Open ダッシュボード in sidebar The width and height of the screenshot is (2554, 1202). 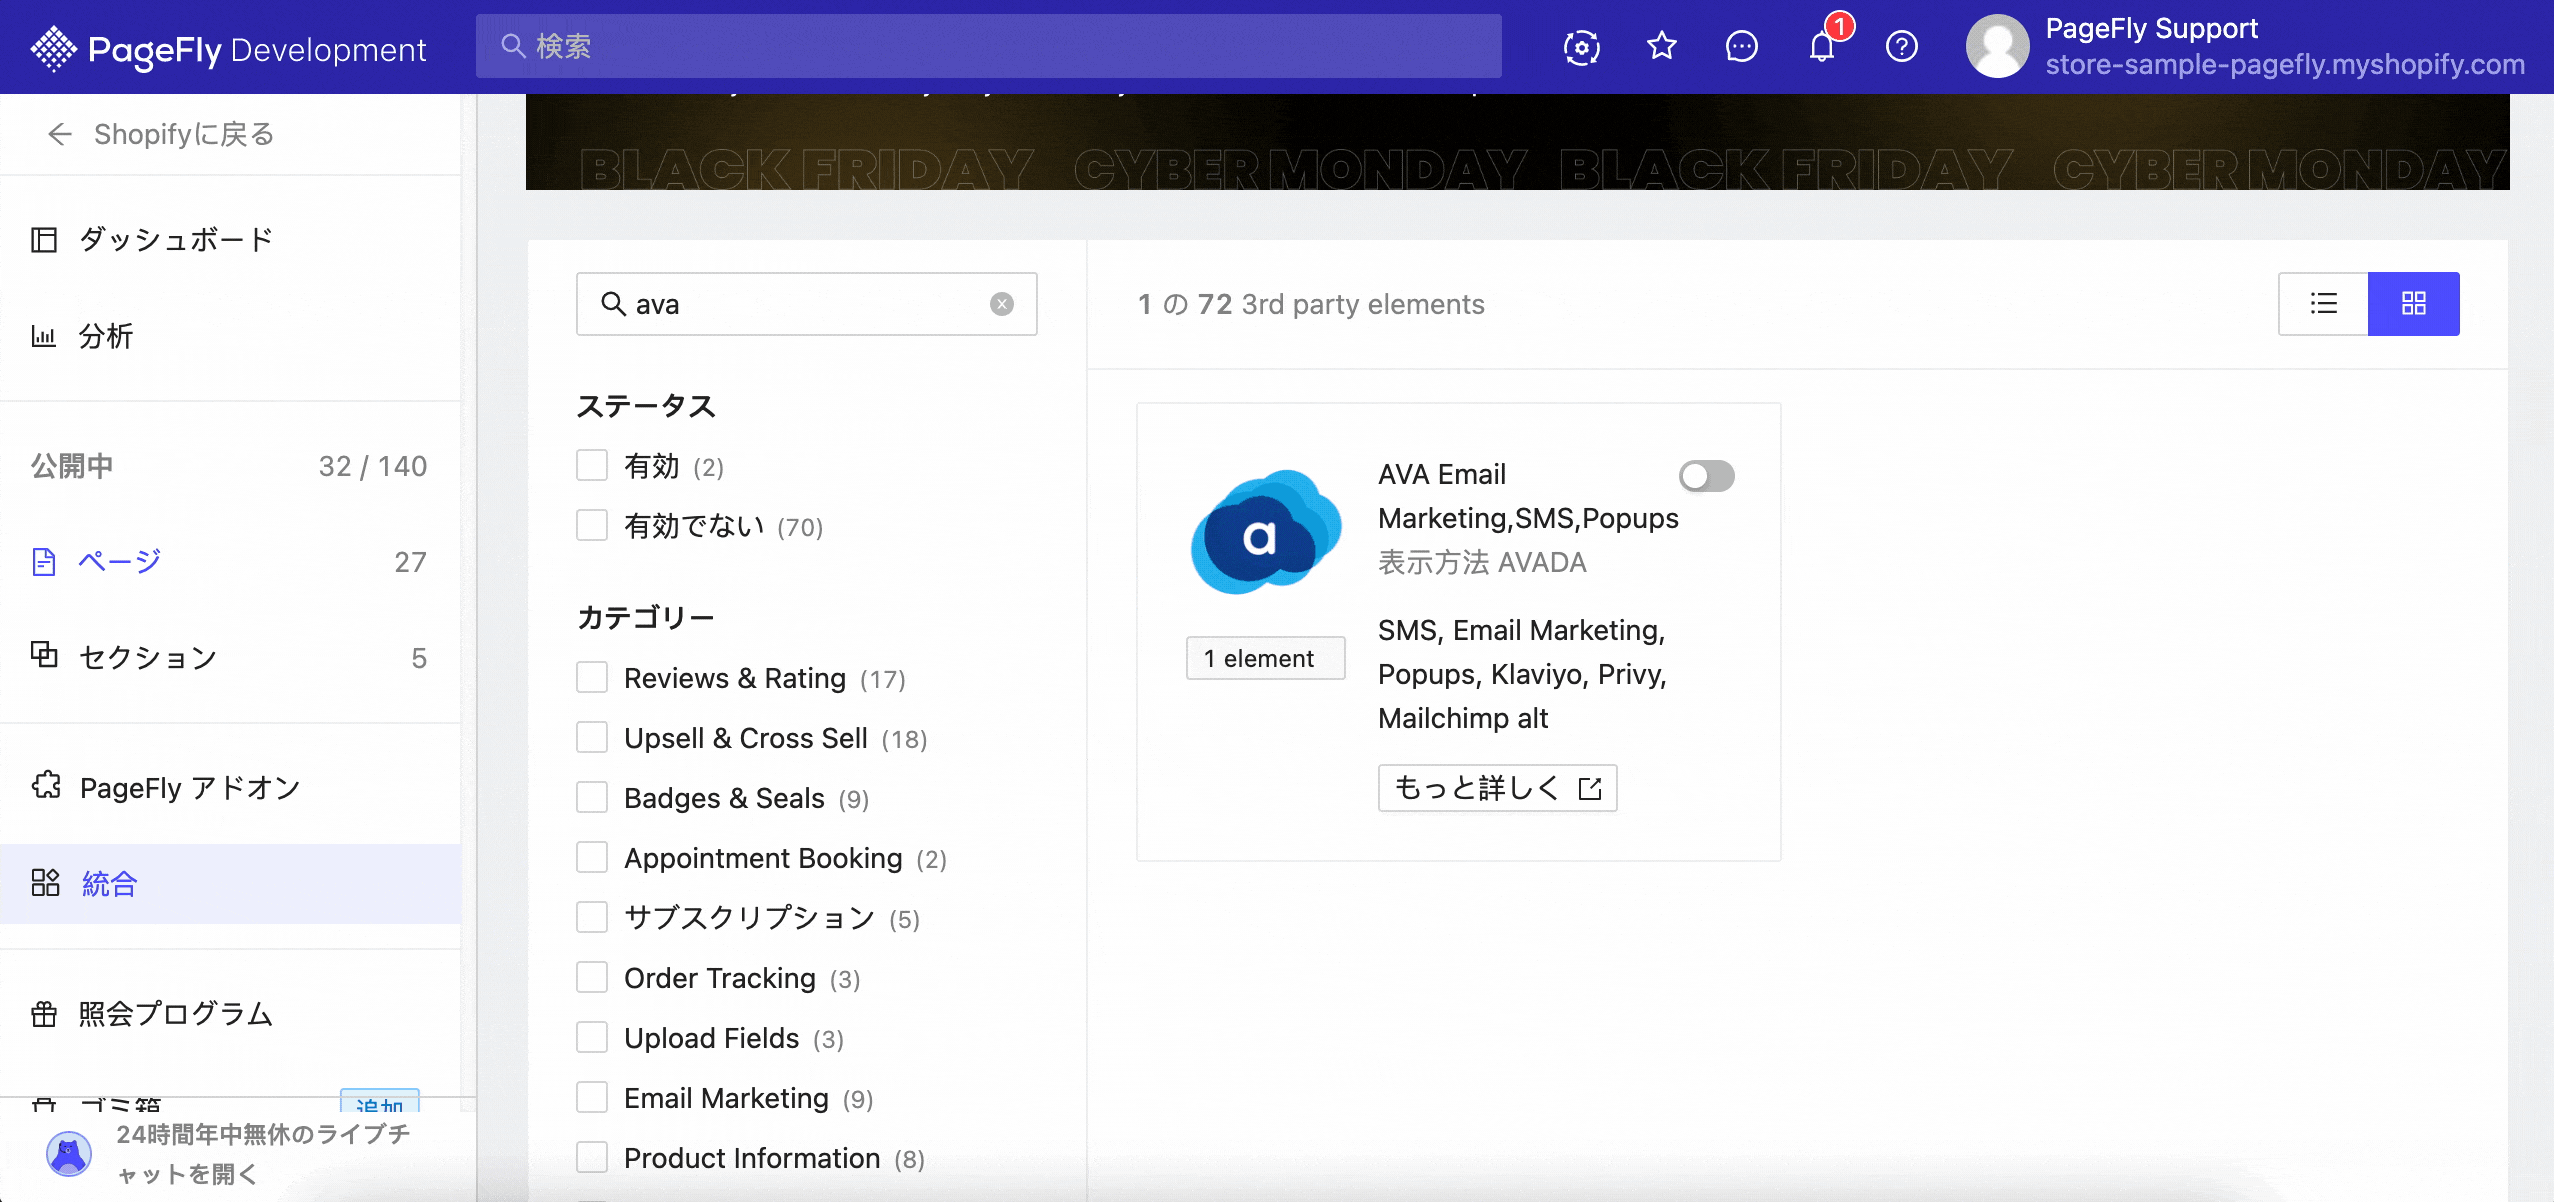230,240
